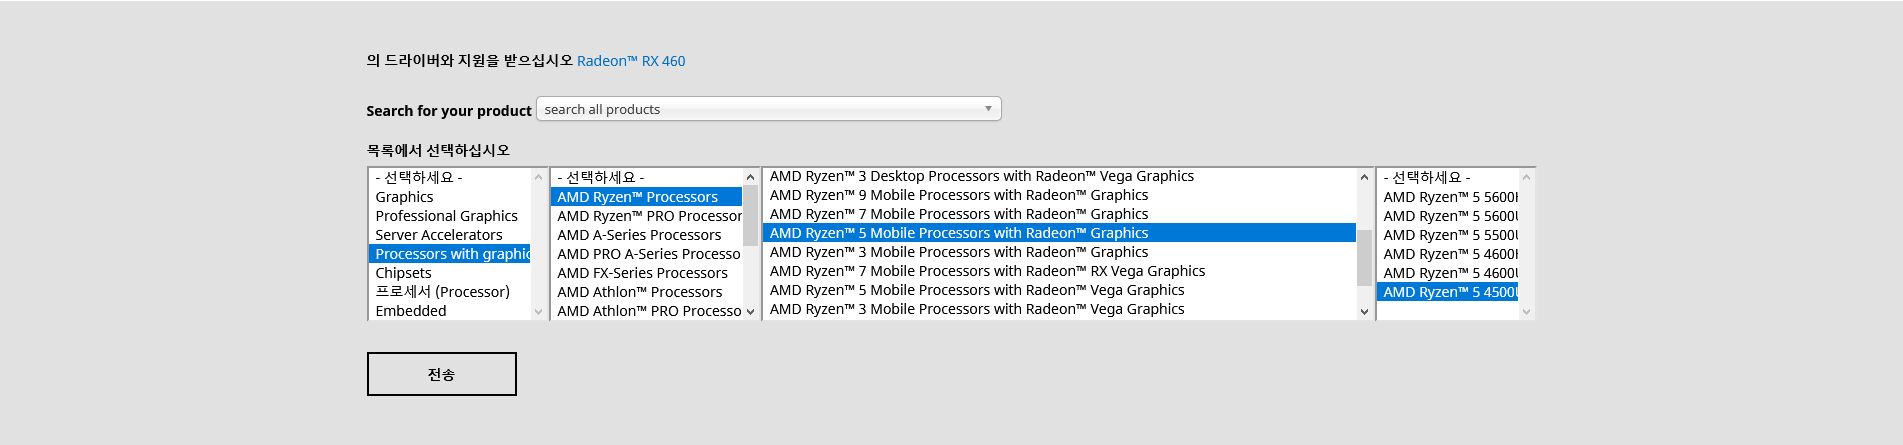Select Ryzen 9 Mobile Processors with Radeon Graphics
This screenshot has width=1903, height=445.
point(1059,195)
